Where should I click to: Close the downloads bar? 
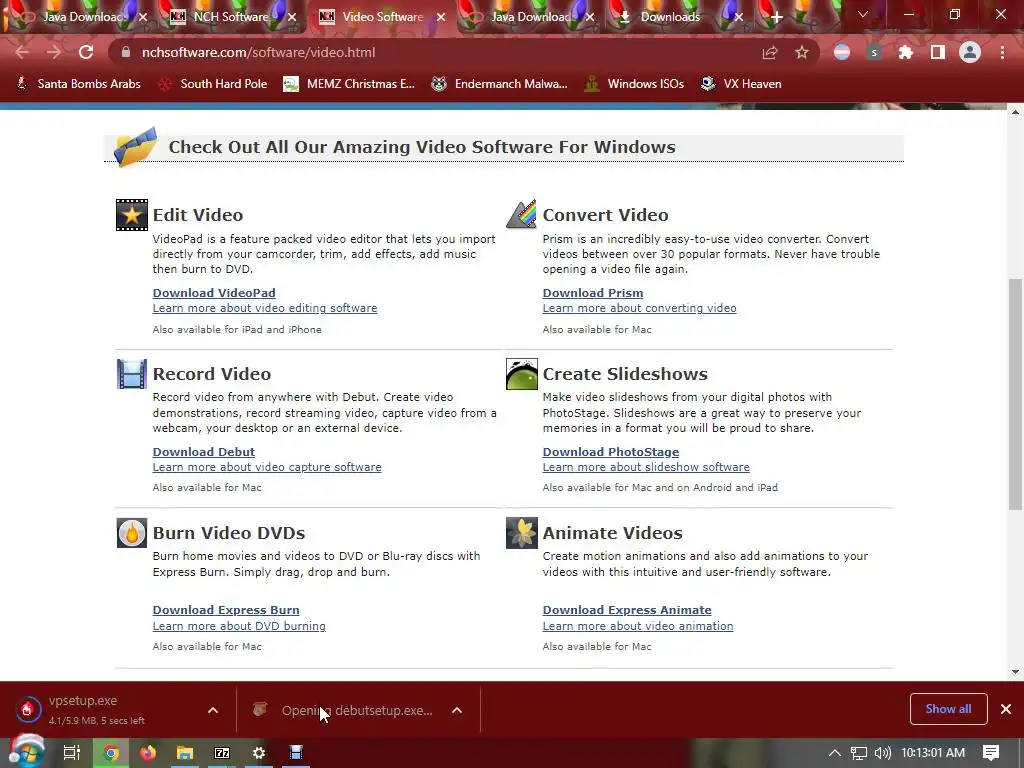(x=1006, y=709)
